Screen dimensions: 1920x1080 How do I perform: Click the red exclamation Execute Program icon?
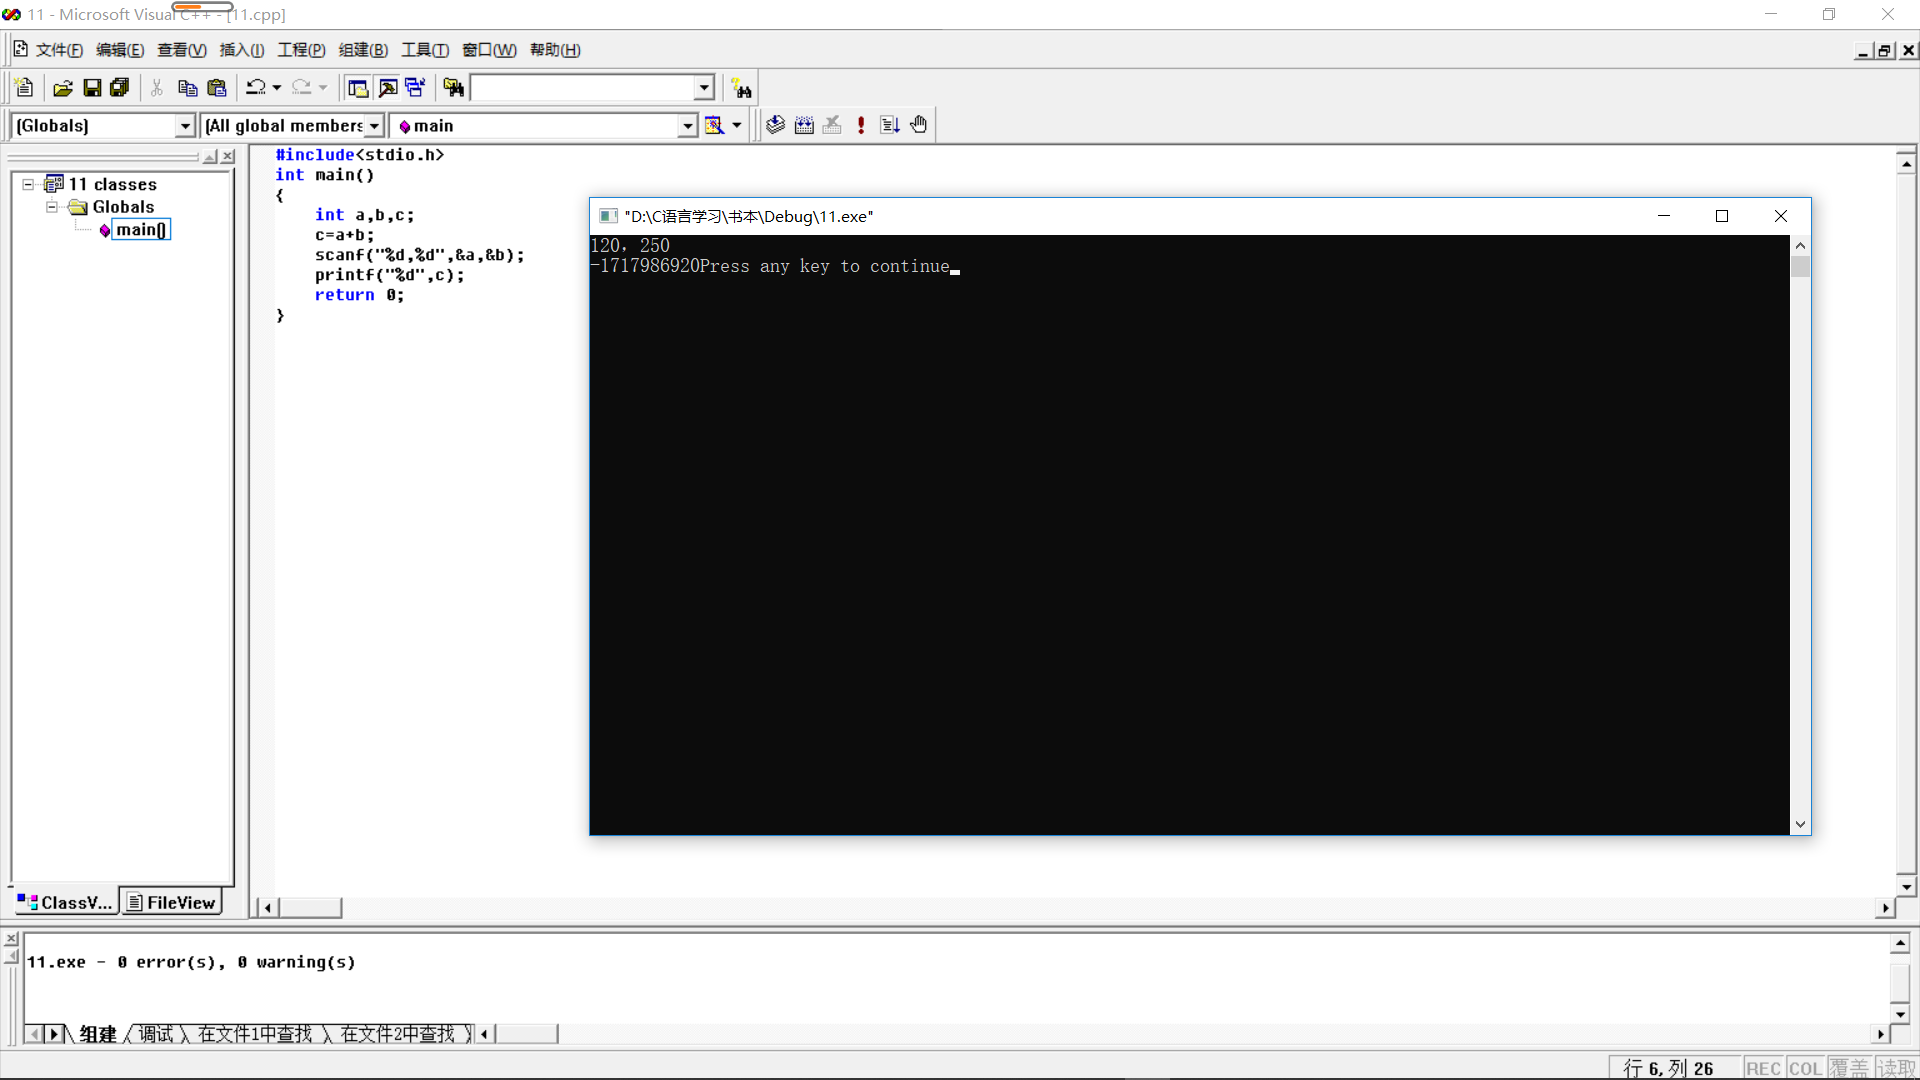861,125
